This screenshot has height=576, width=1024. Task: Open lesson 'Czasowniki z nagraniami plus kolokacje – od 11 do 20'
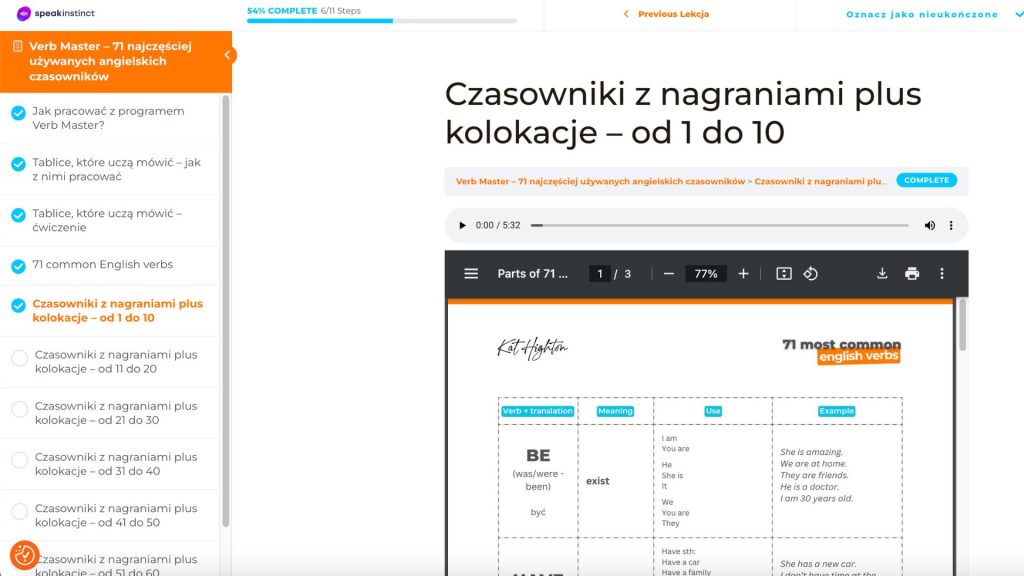tap(116, 362)
